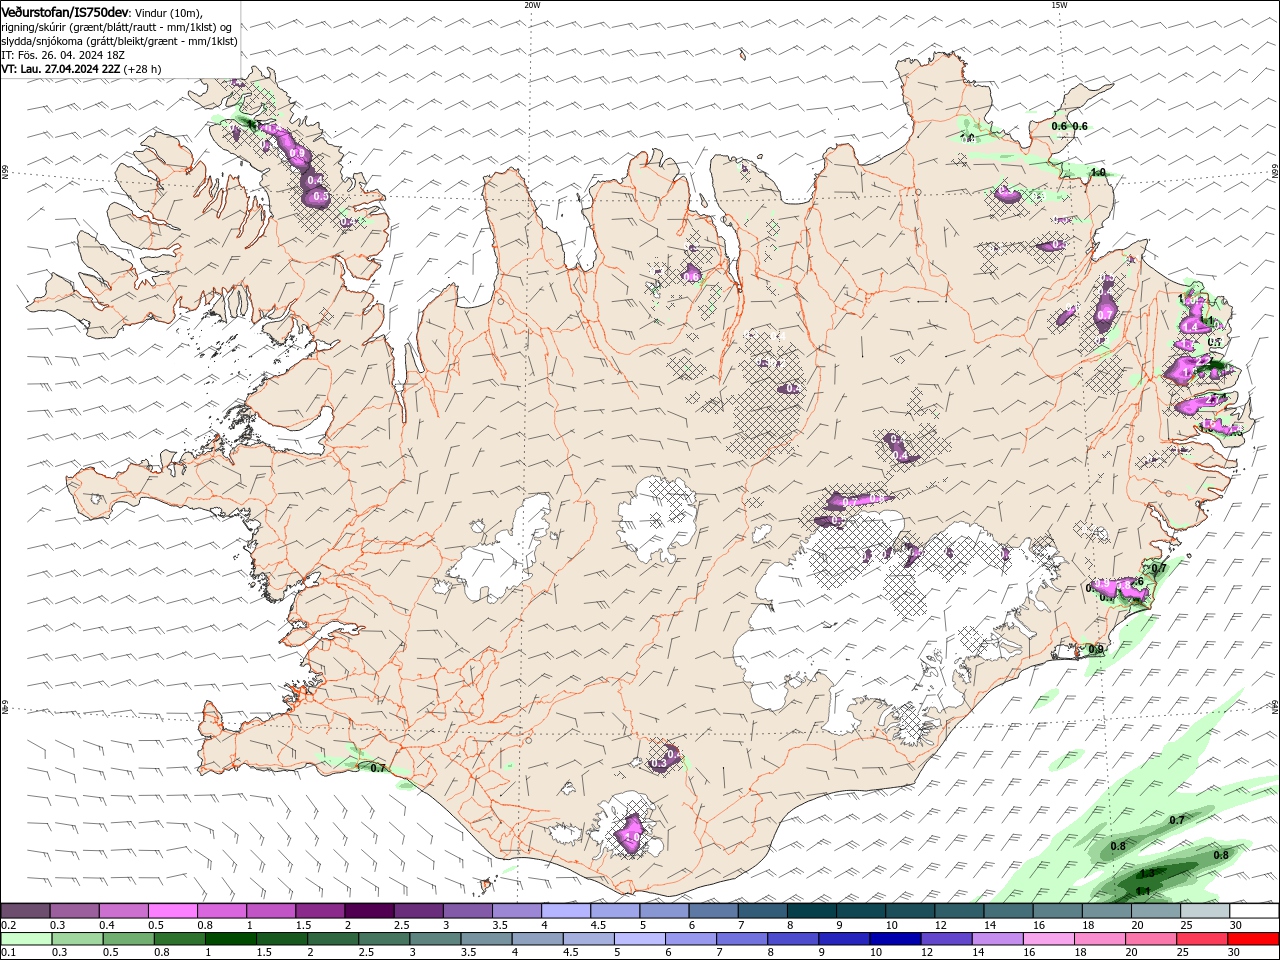This screenshot has height=960, width=1280.
Task: Select dark teal swatch at 8 in upper scale
Action: click(x=812, y=911)
